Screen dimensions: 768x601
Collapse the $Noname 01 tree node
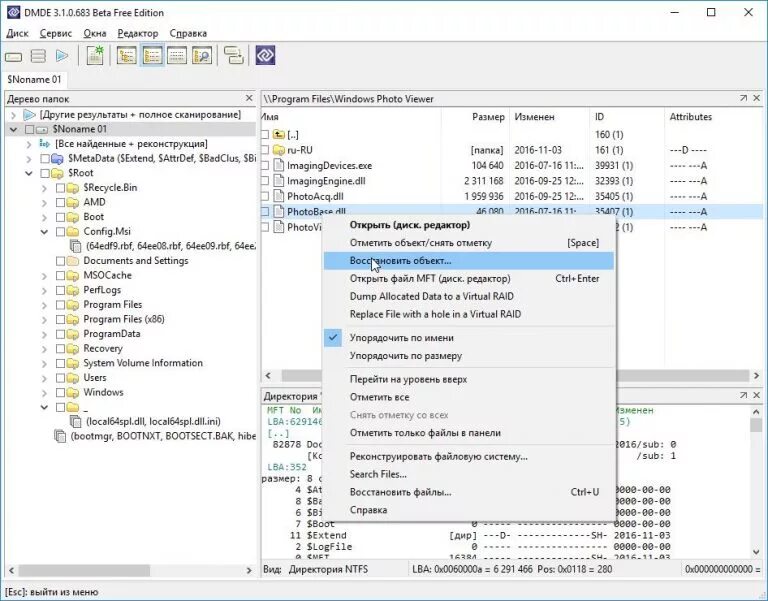click(x=14, y=129)
